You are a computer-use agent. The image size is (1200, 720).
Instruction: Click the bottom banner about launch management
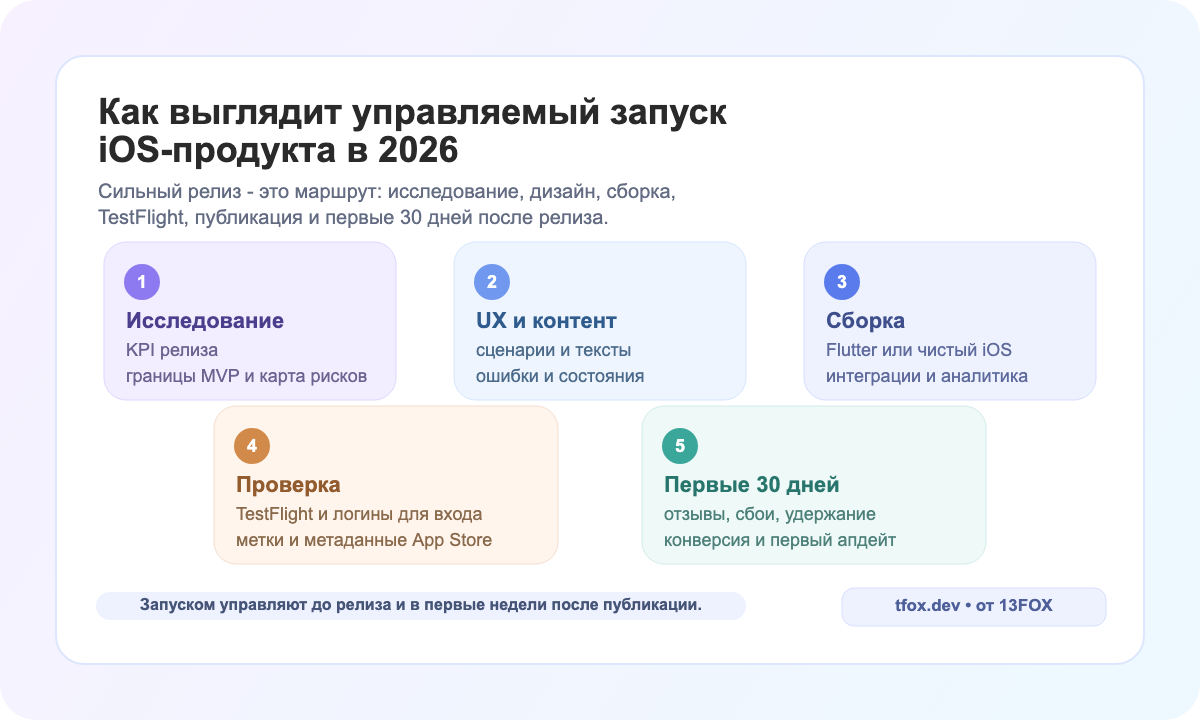(420, 604)
